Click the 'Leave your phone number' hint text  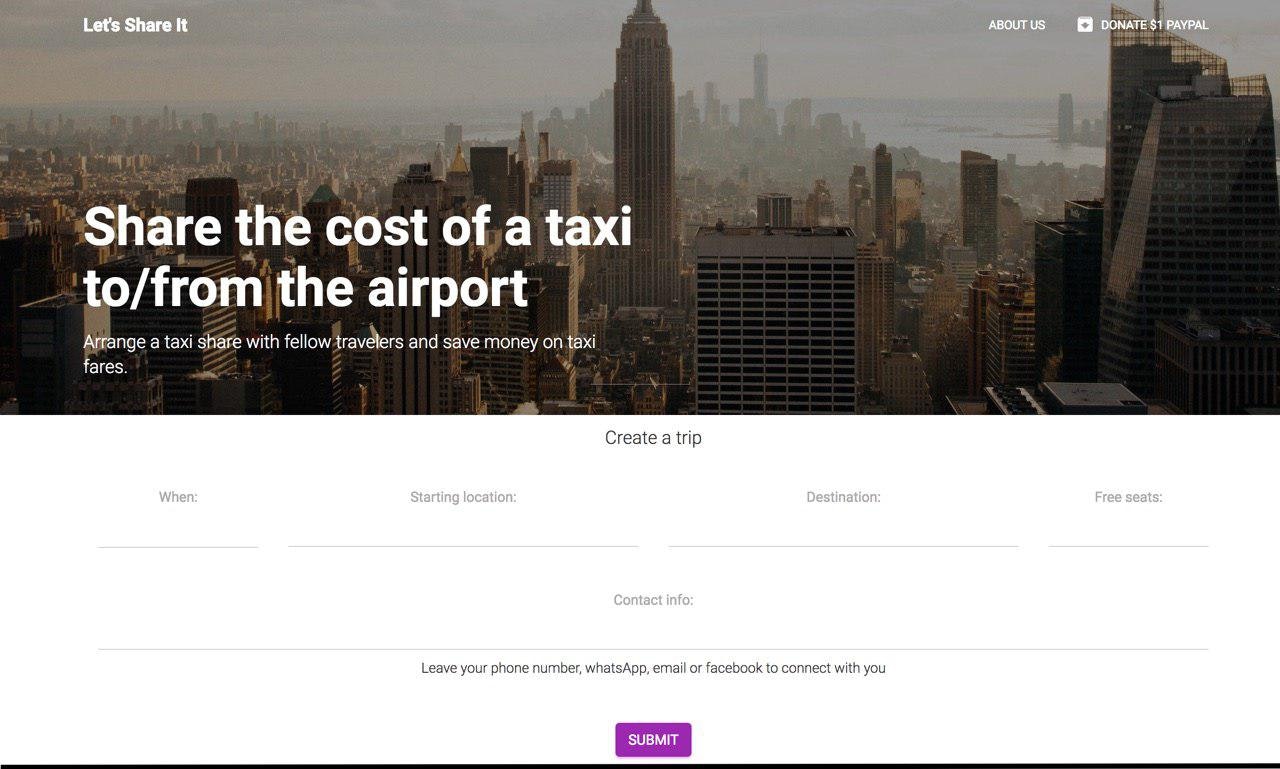coord(653,668)
